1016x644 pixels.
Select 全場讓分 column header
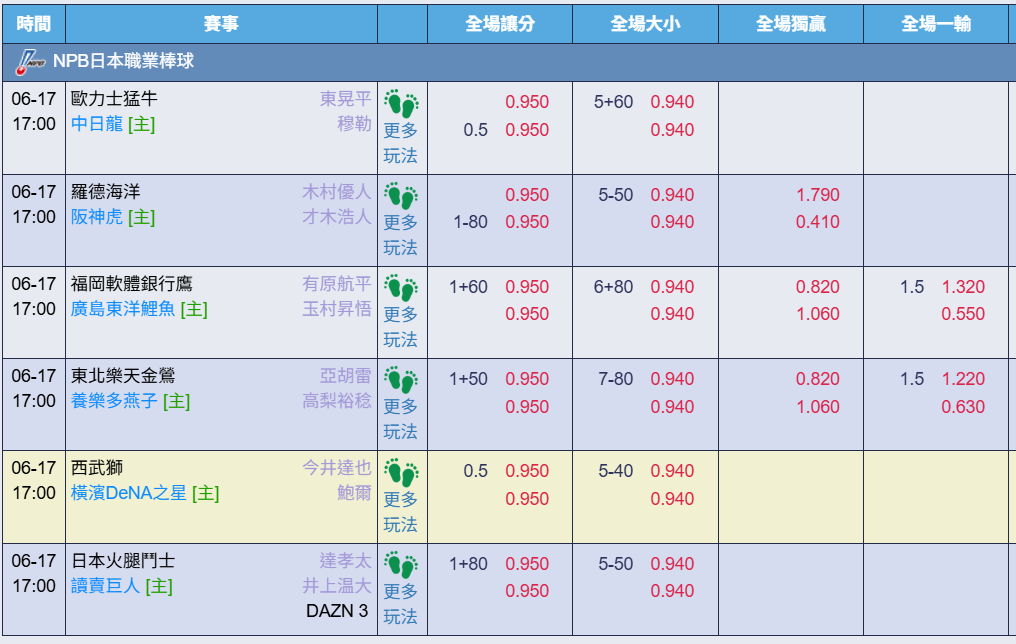[500, 24]
